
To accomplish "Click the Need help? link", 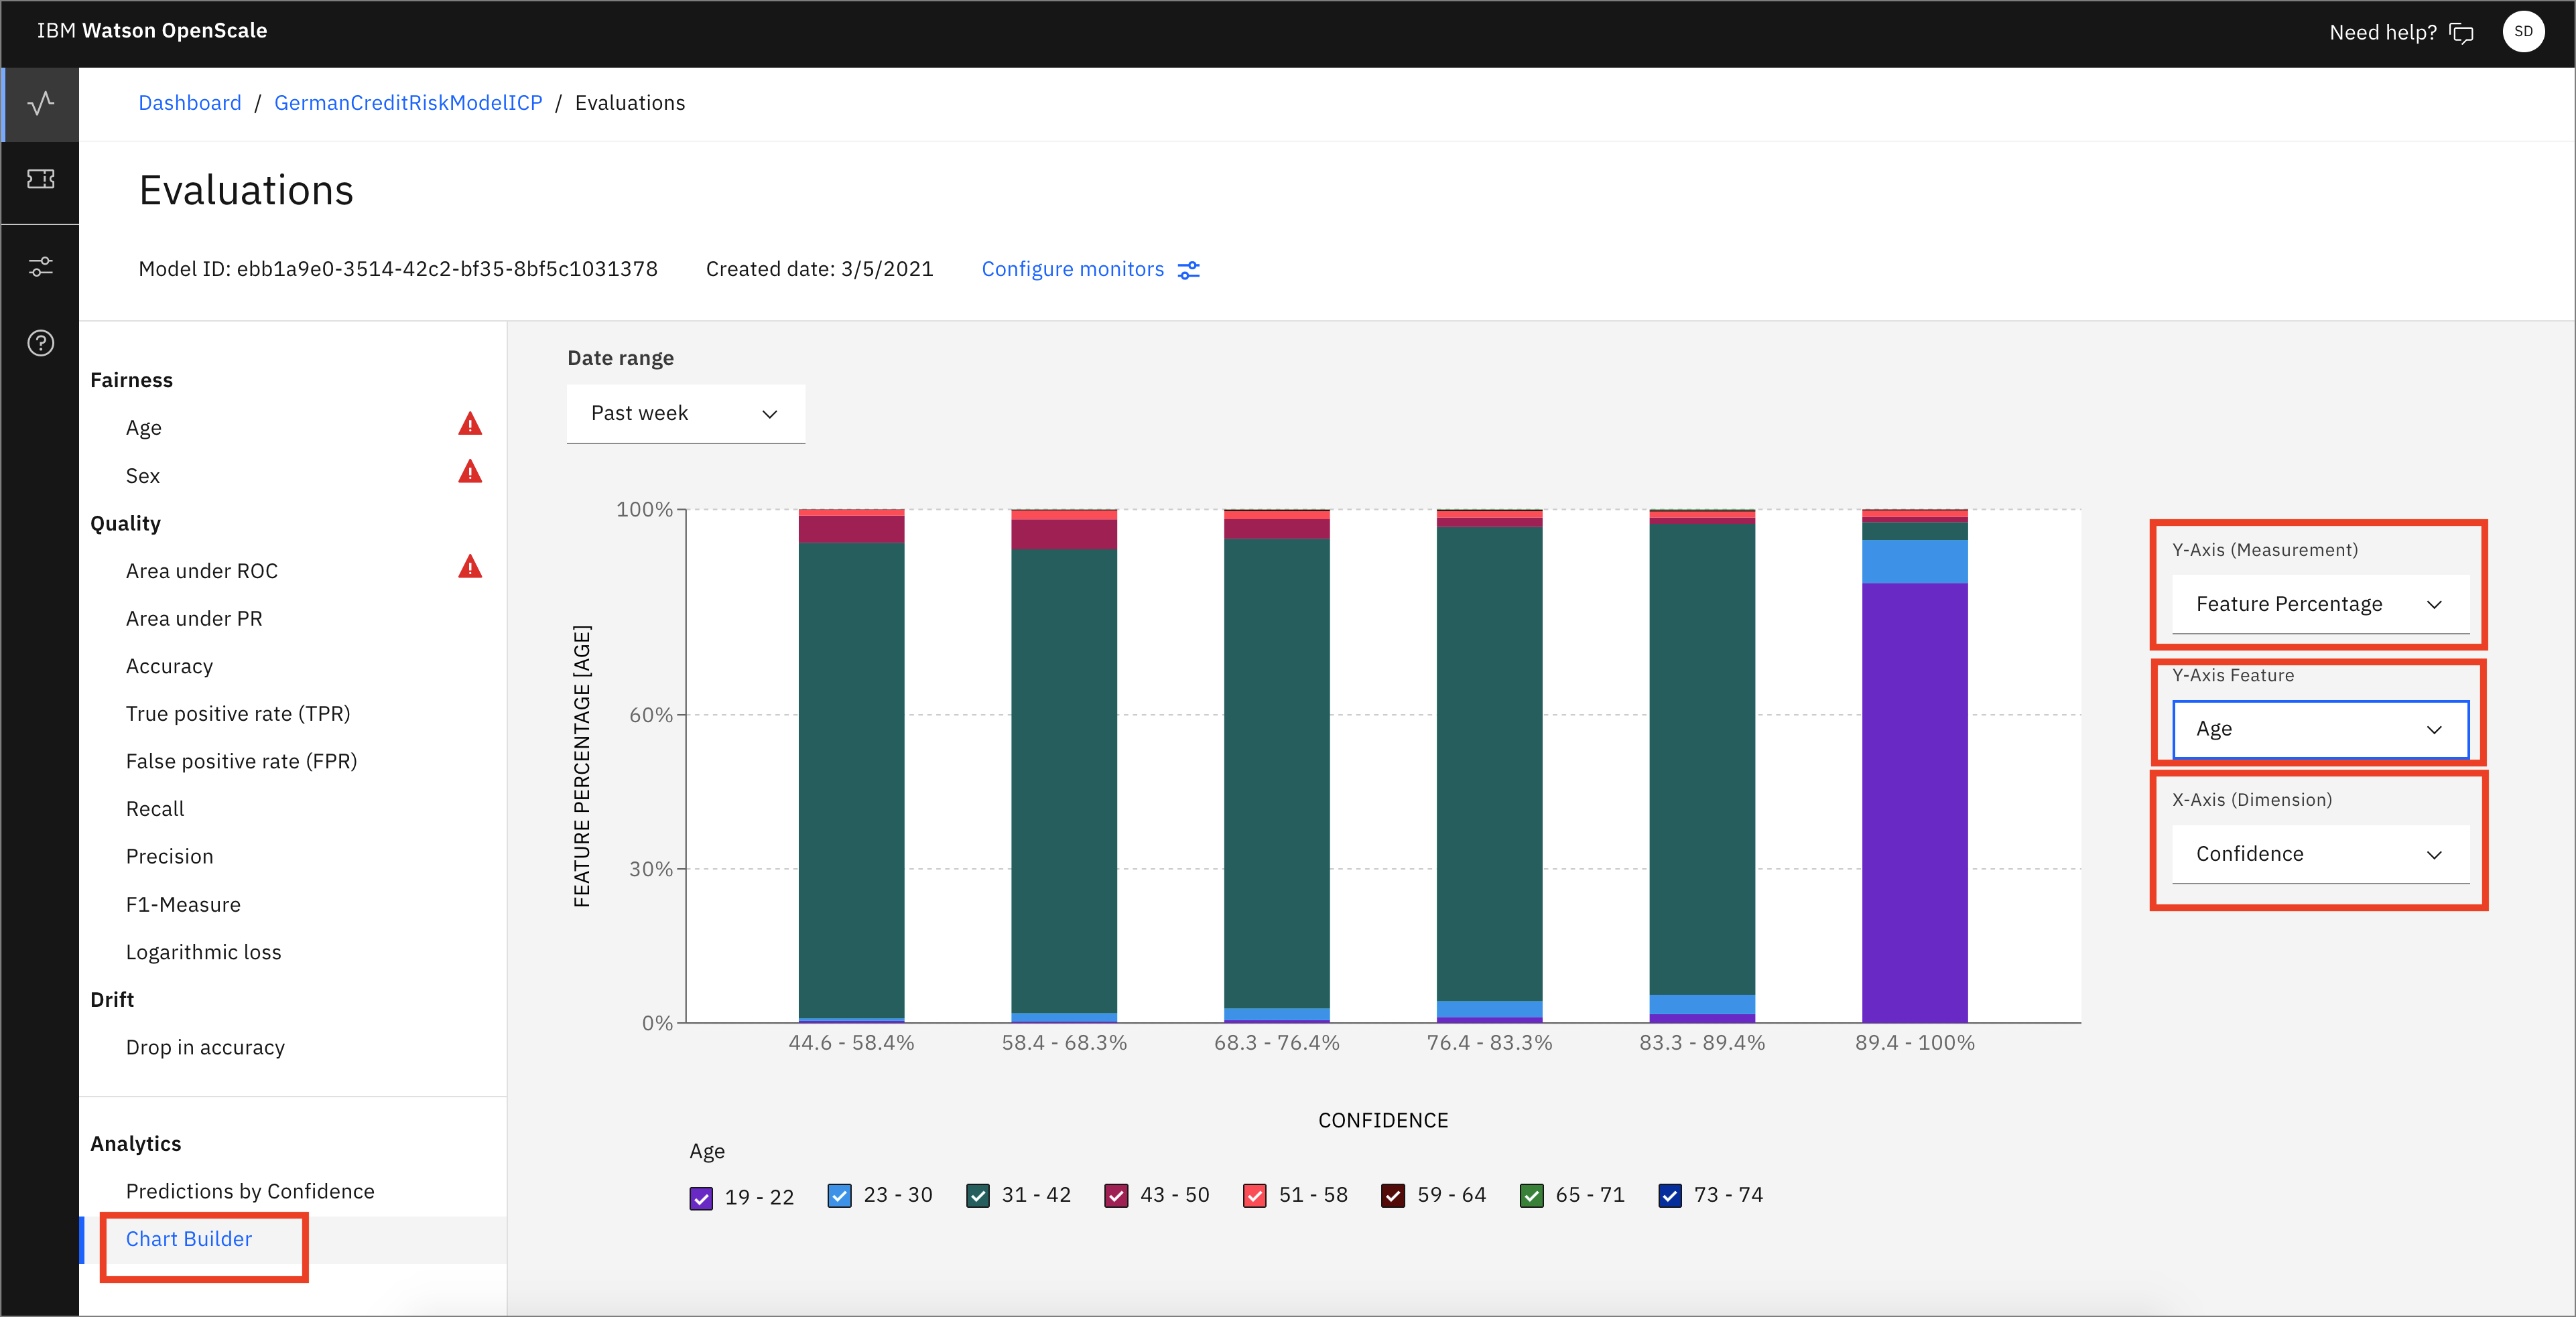I will click(2383, 33).
